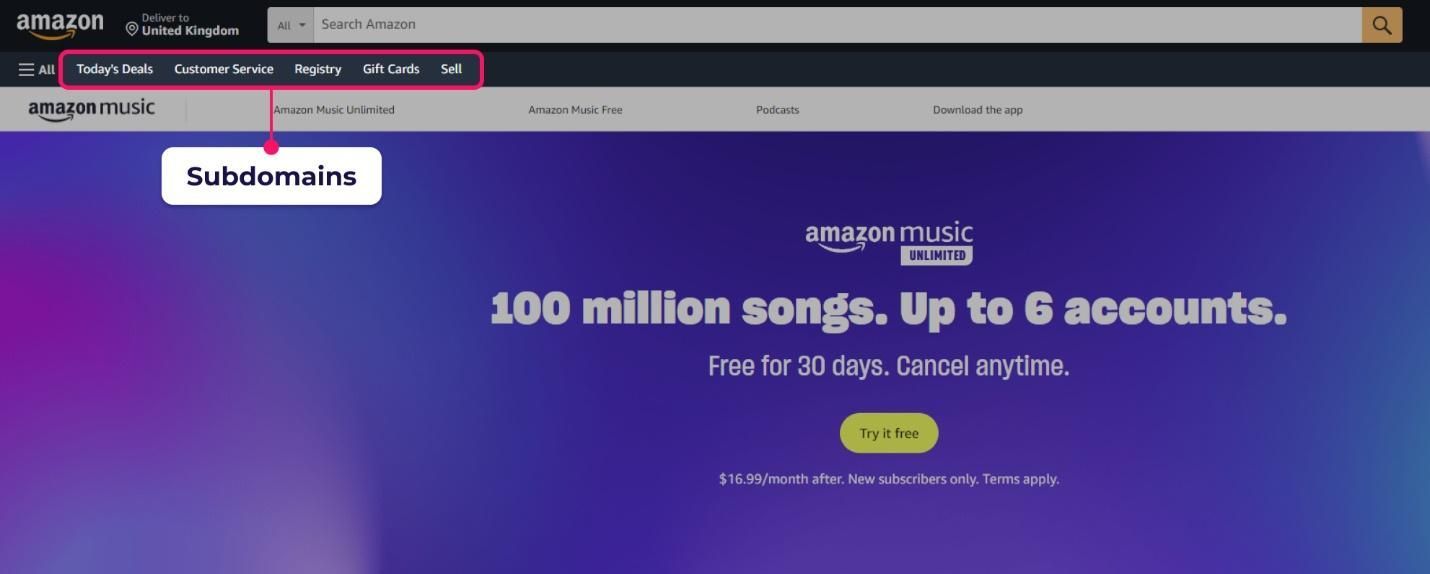Open the Podcasts tab
Screen dimensions: 1430x574
click(x=778, y=110)
